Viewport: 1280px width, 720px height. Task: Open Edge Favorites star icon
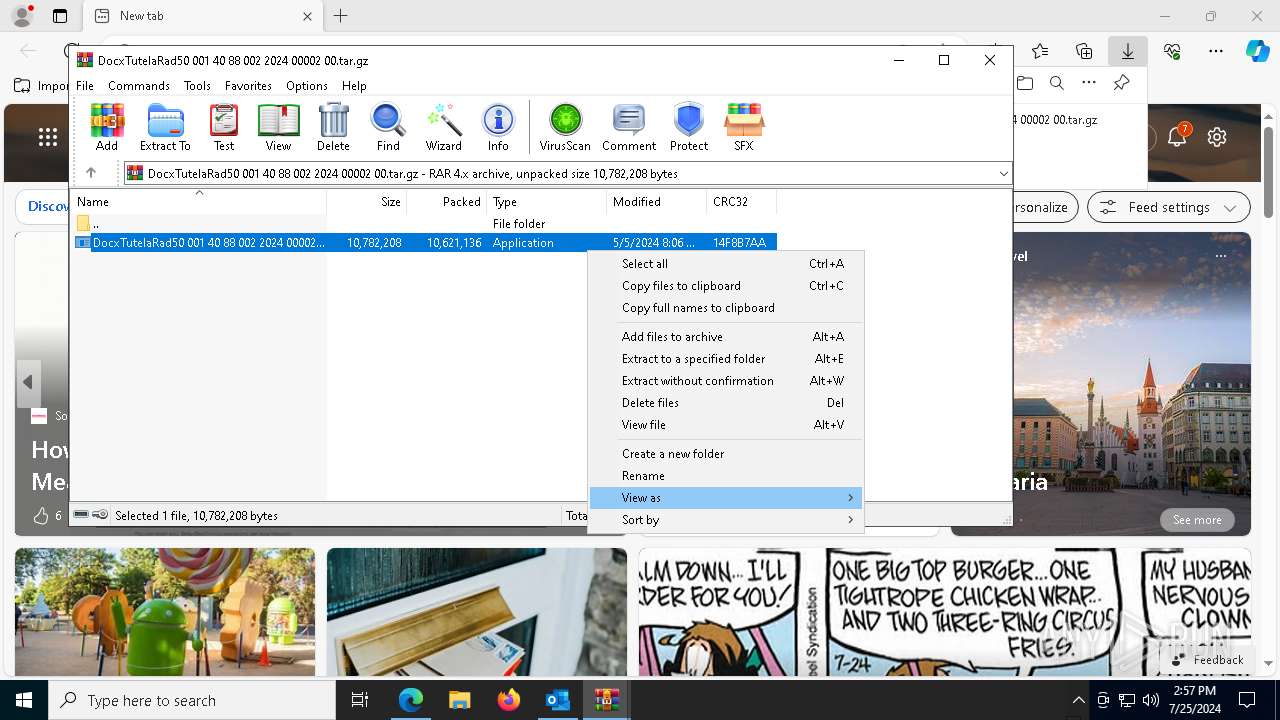pos(1040,51)
